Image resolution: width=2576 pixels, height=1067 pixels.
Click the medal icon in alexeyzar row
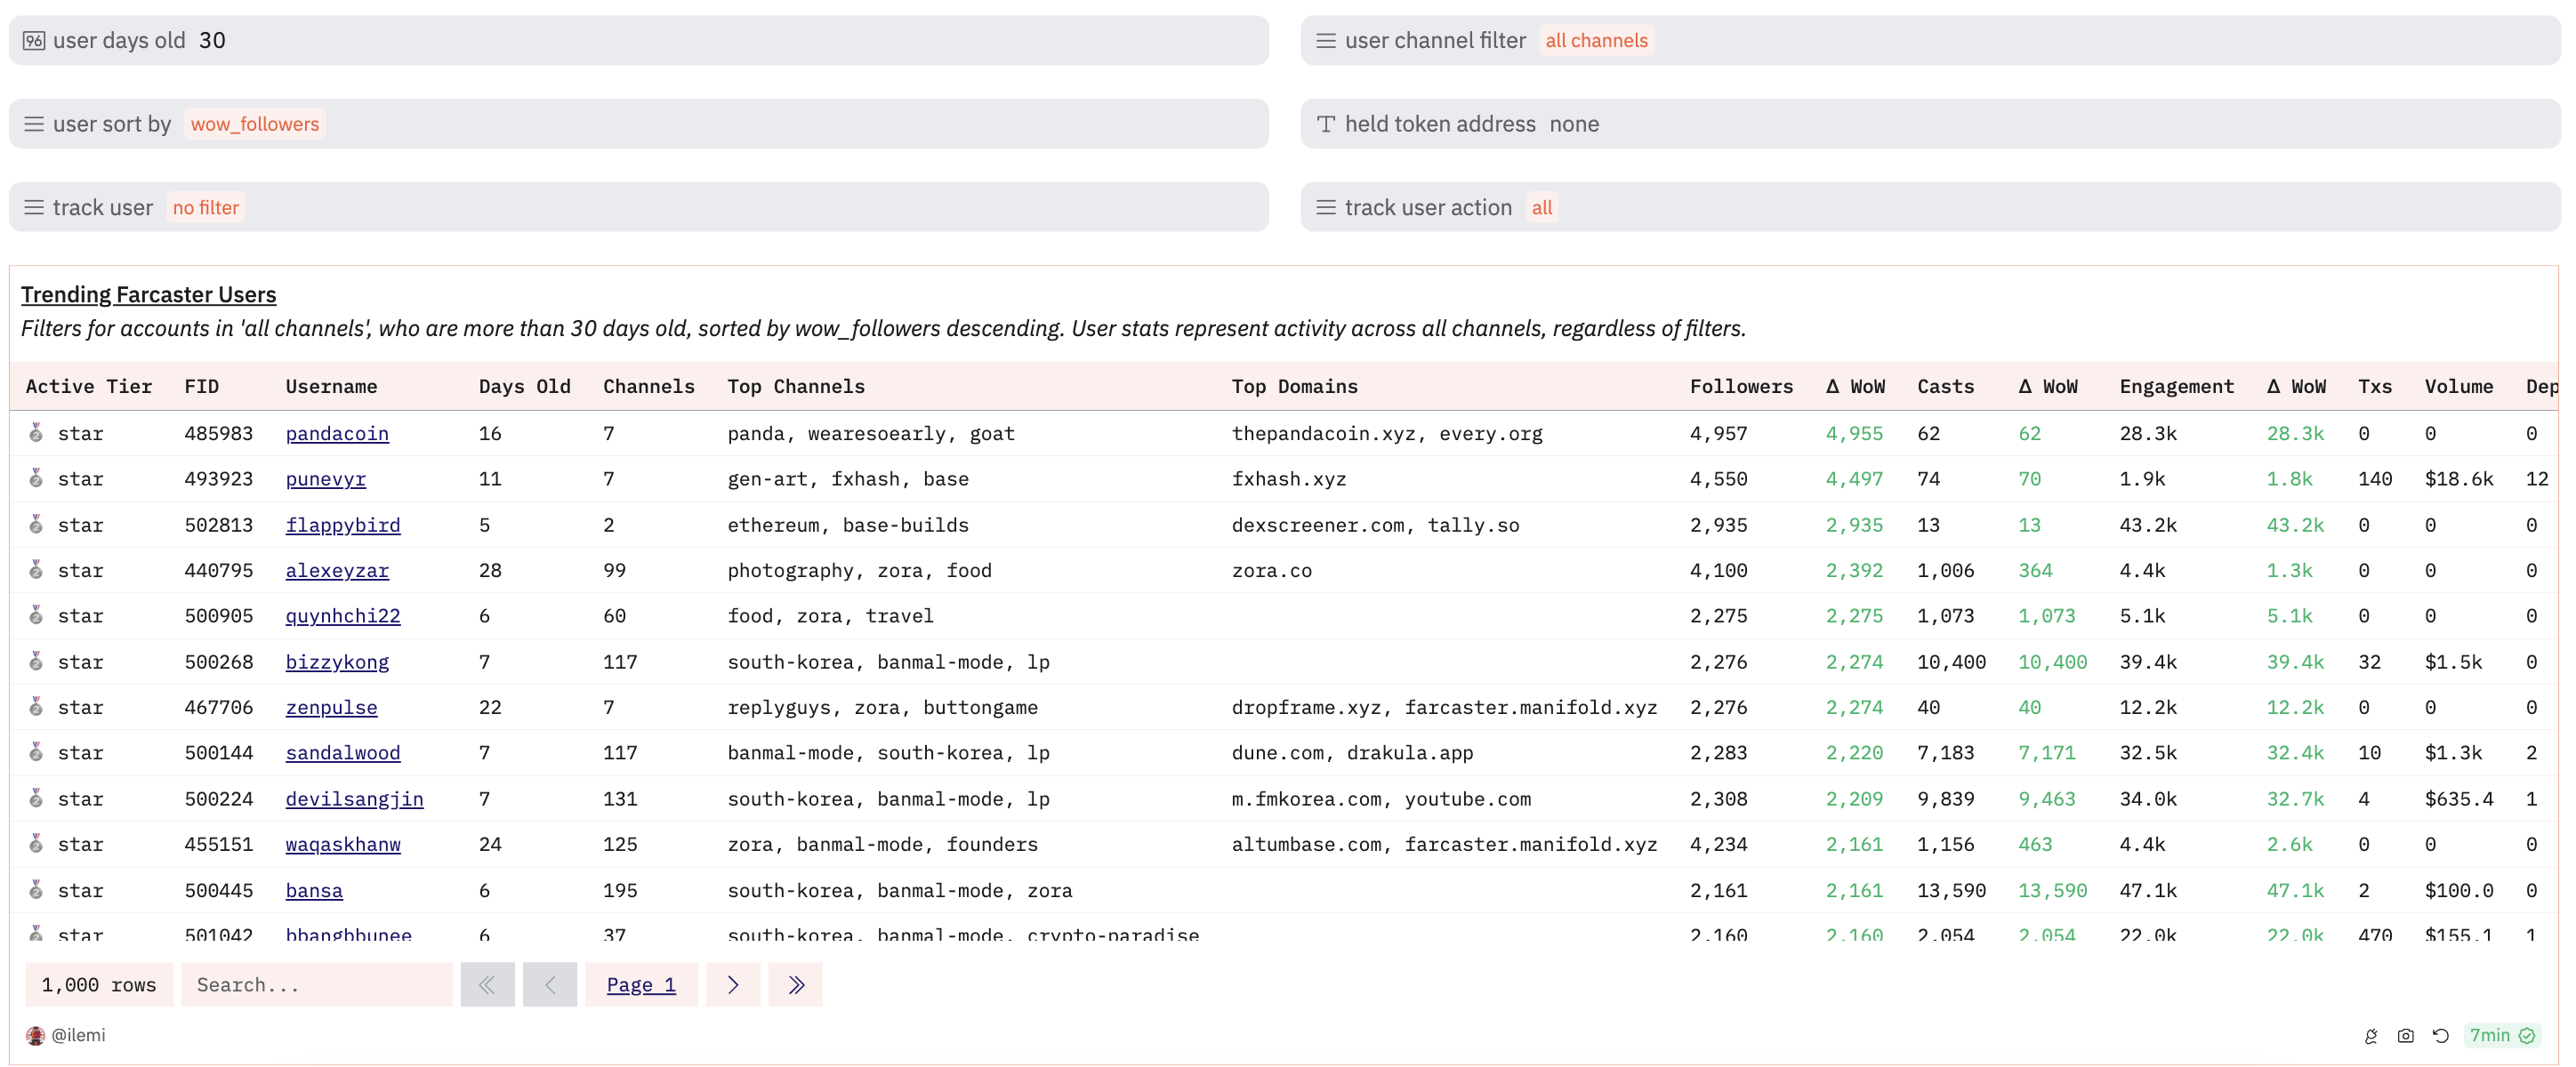pos(36,570)
